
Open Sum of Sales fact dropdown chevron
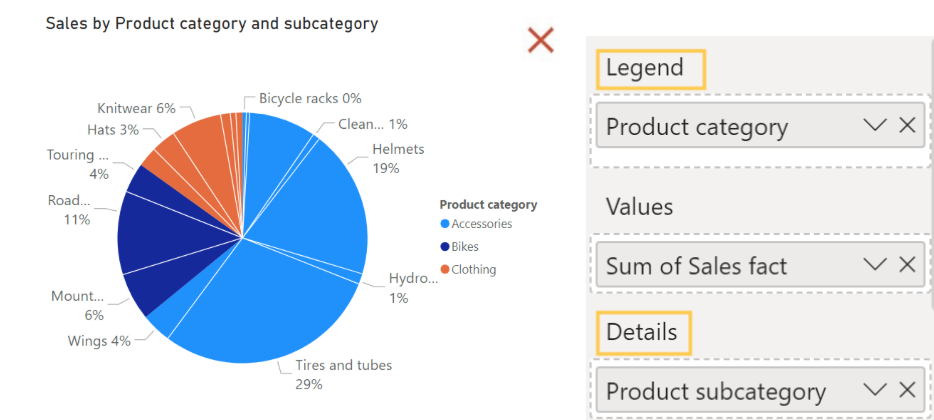pos(875,265)
